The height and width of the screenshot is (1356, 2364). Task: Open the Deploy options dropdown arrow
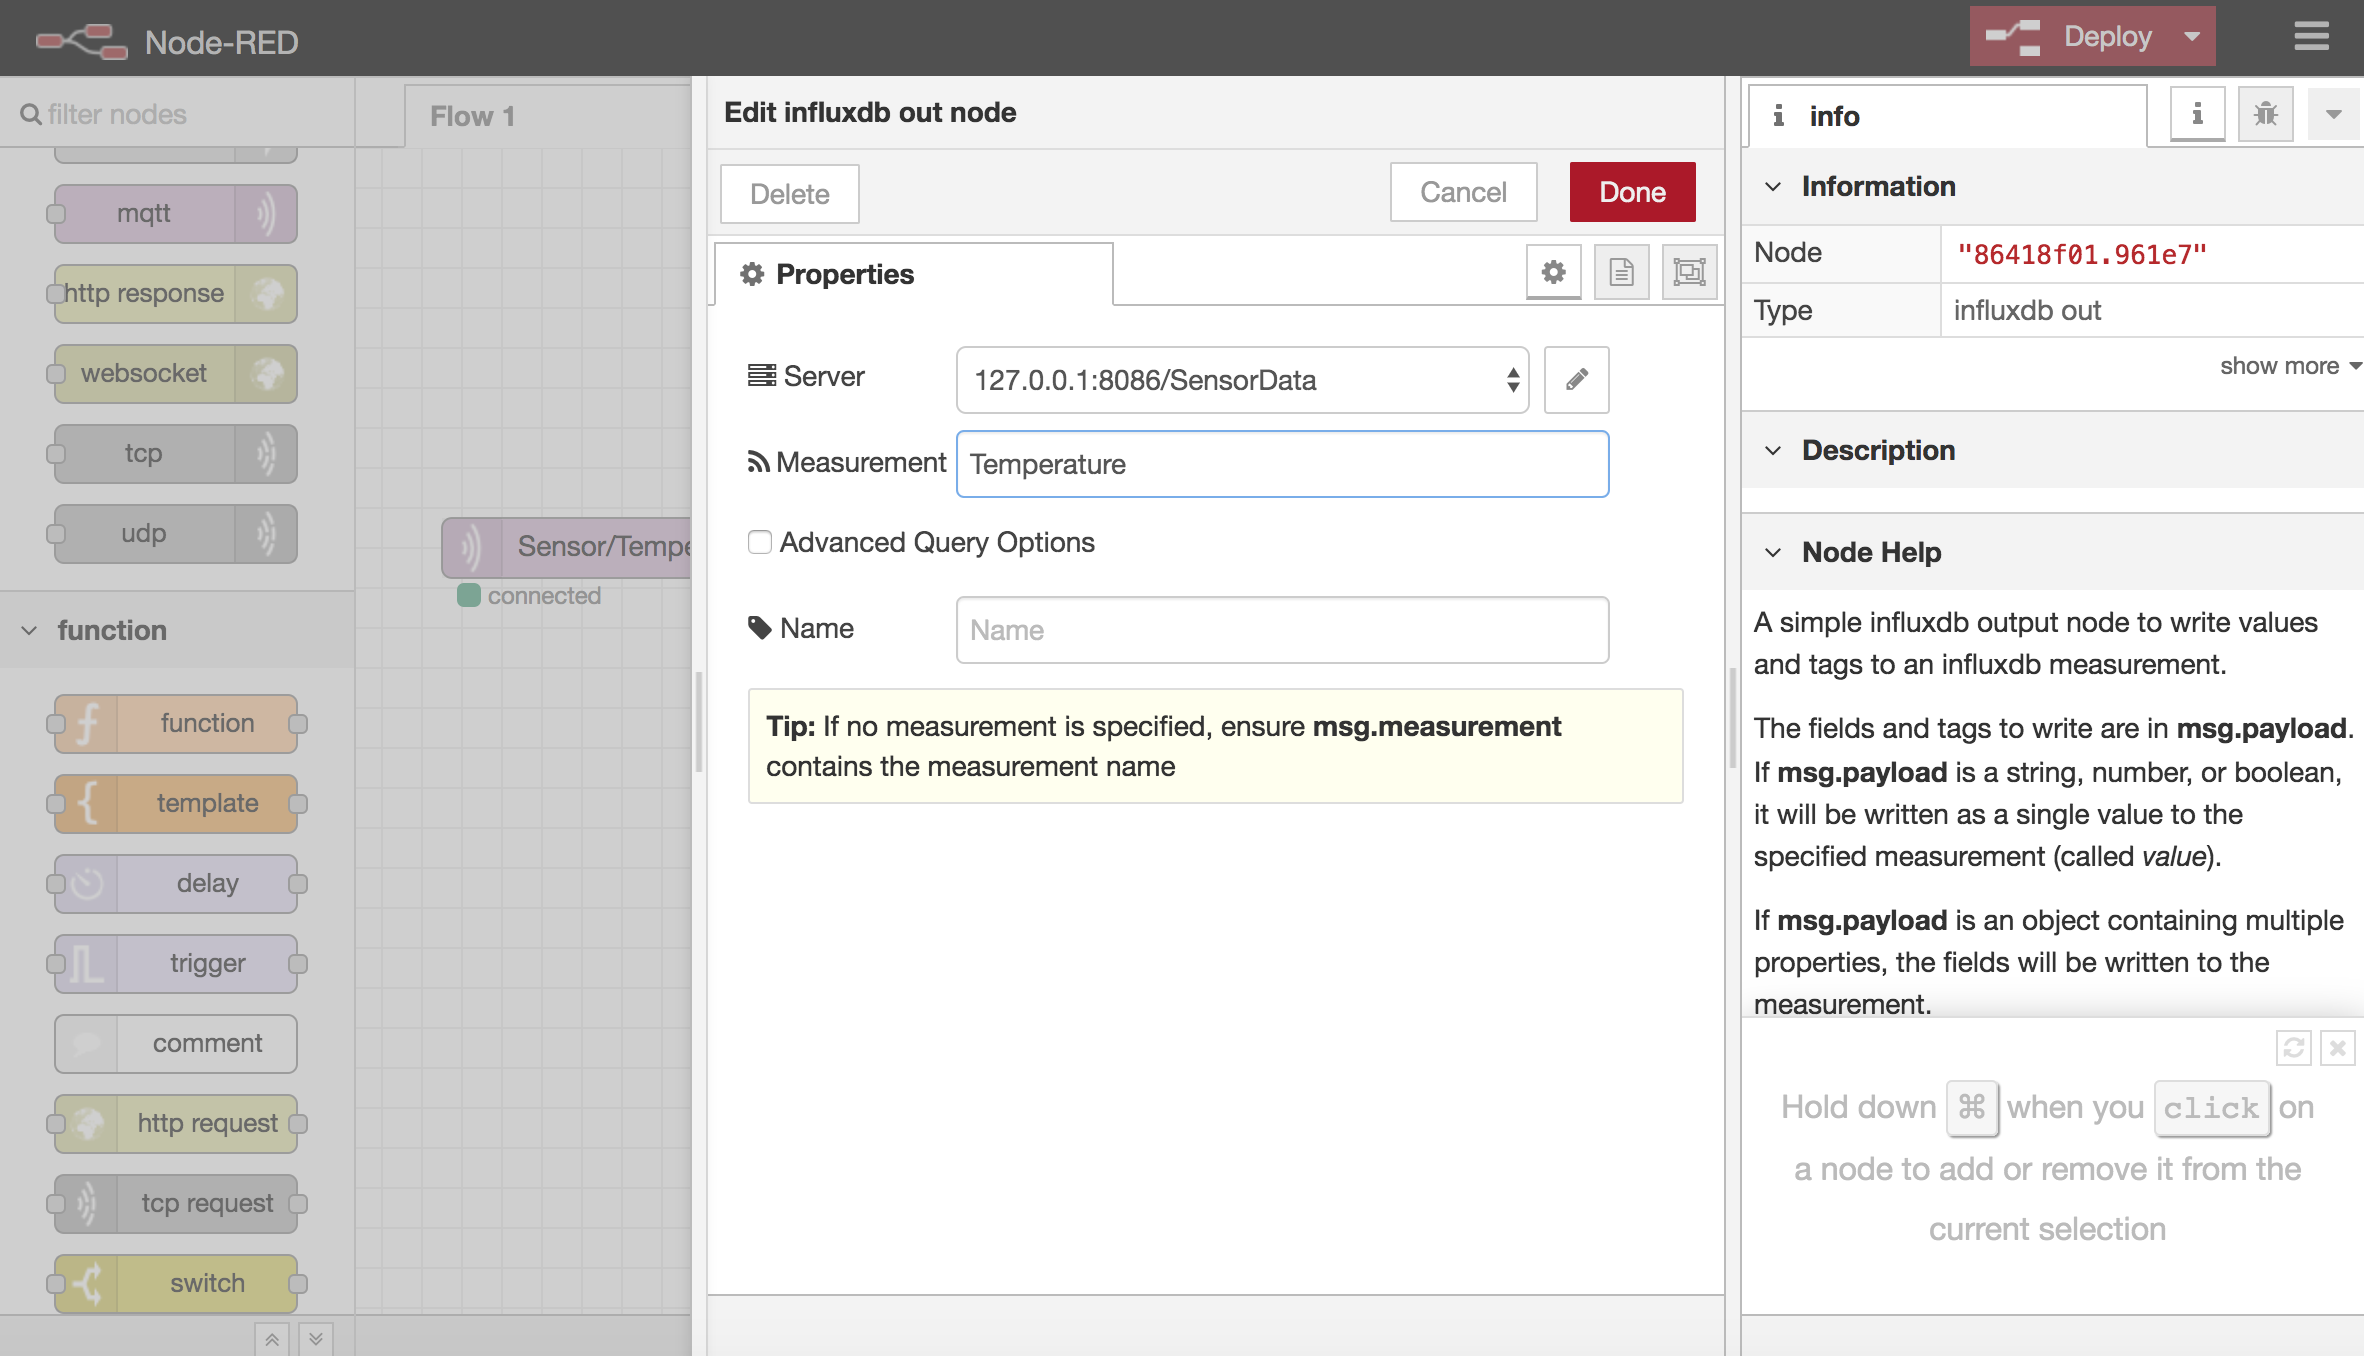2192,37
